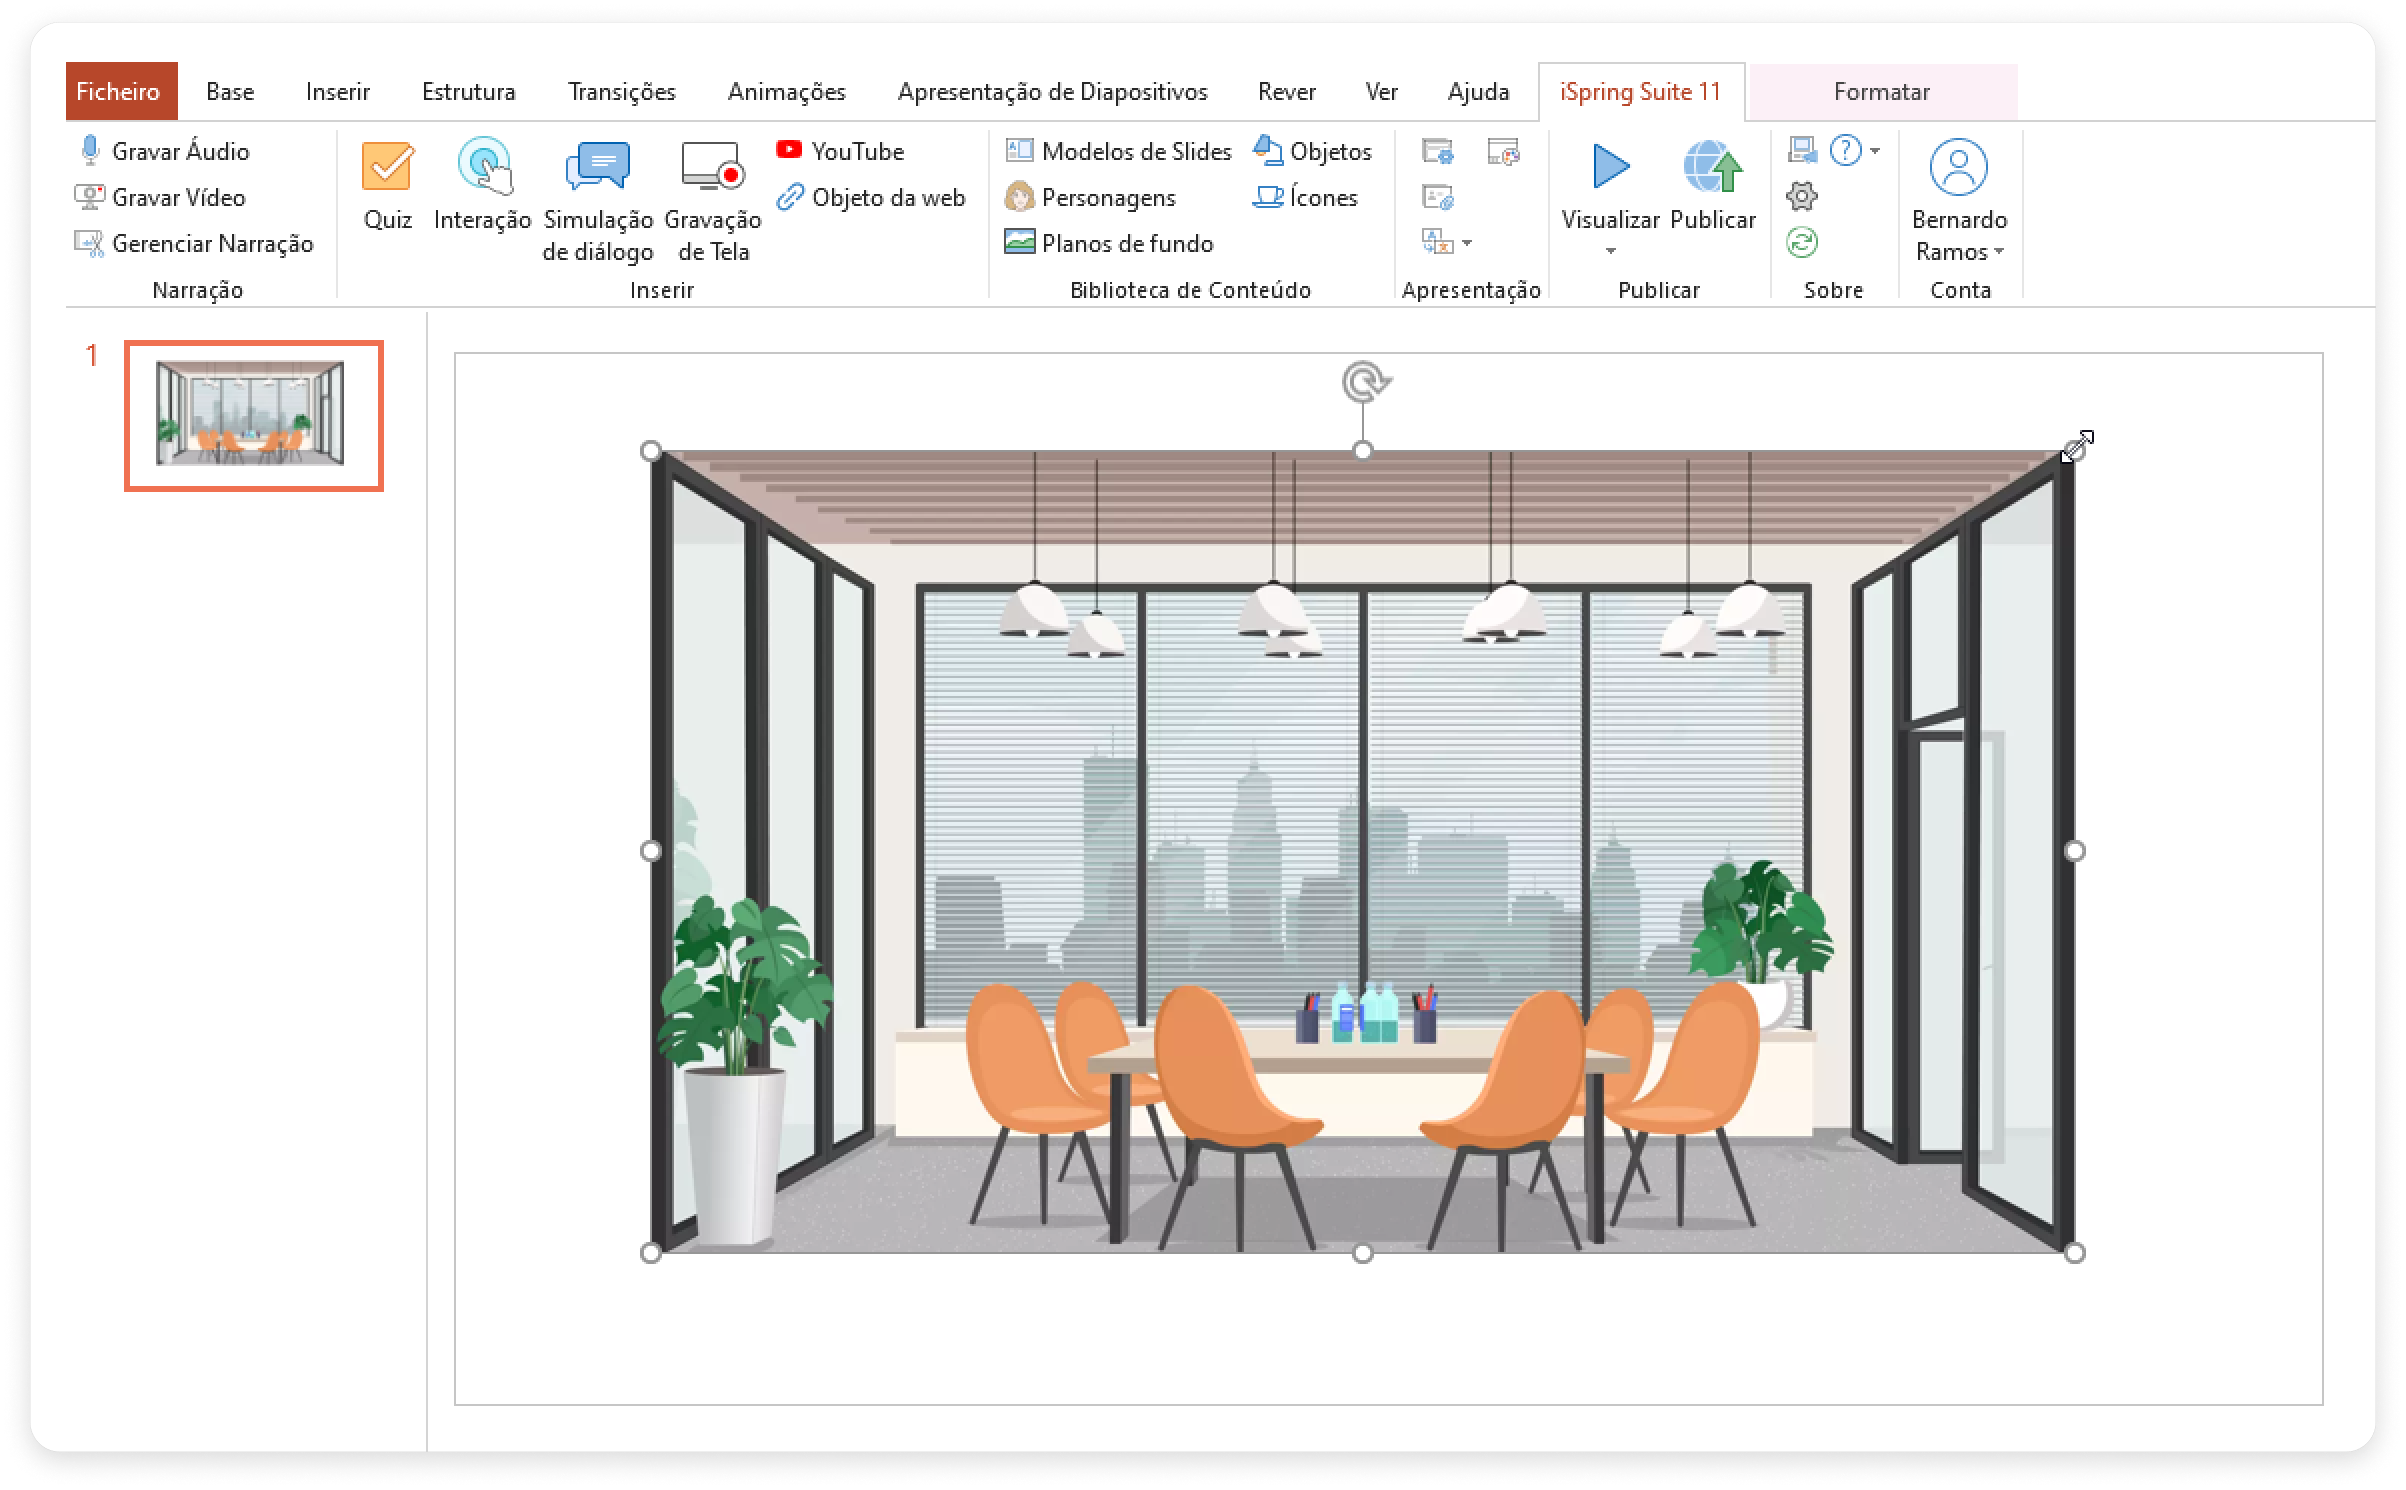Select slide 1 thumbnail
The width and height of the screenshot is (2406, 1490).
(253, 415)
